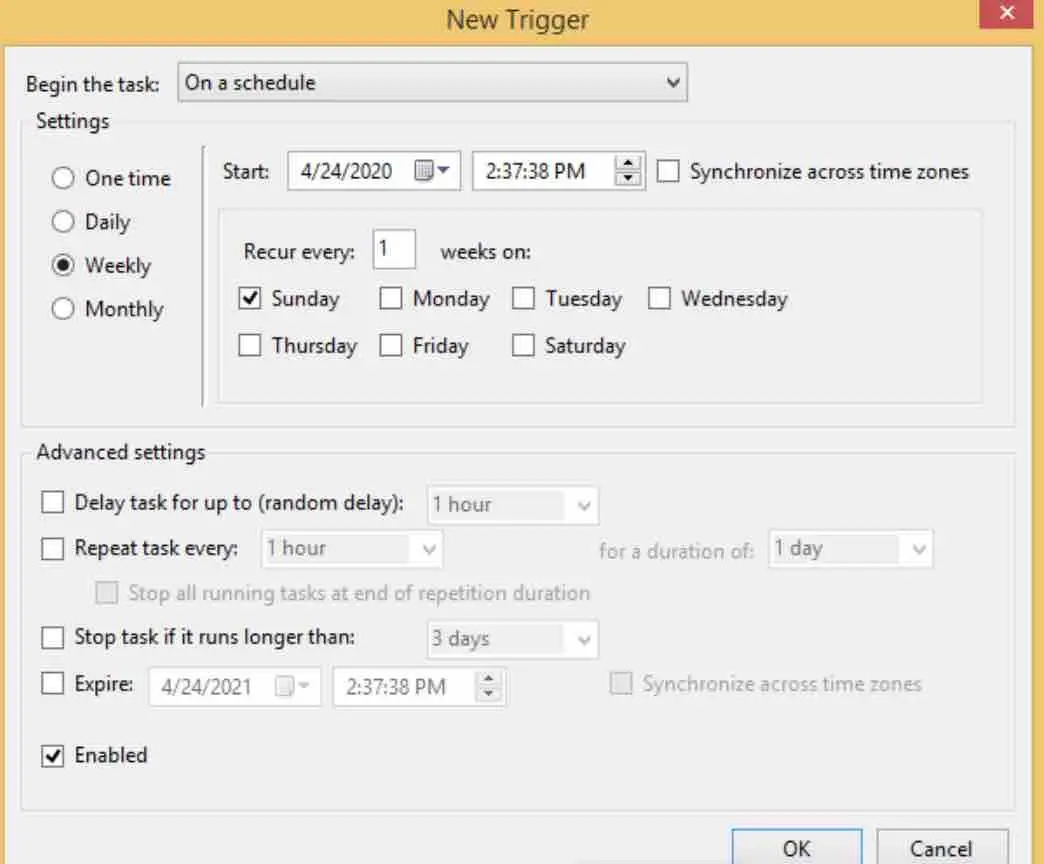The height and width of the screenshot is (864, 1044).
Task: Enable the Expire checkbox
Action: click(53, 684)
